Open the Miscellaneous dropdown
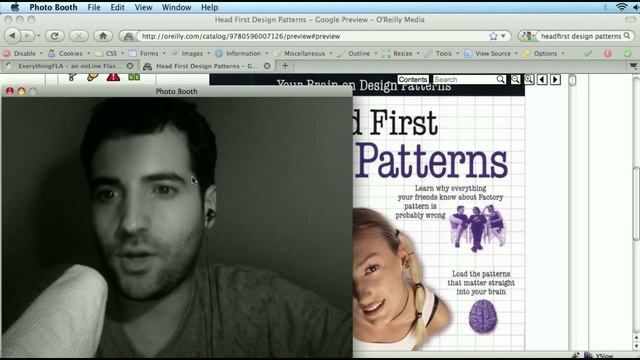This screenshot has width=640, height=360. pos(303,53)
